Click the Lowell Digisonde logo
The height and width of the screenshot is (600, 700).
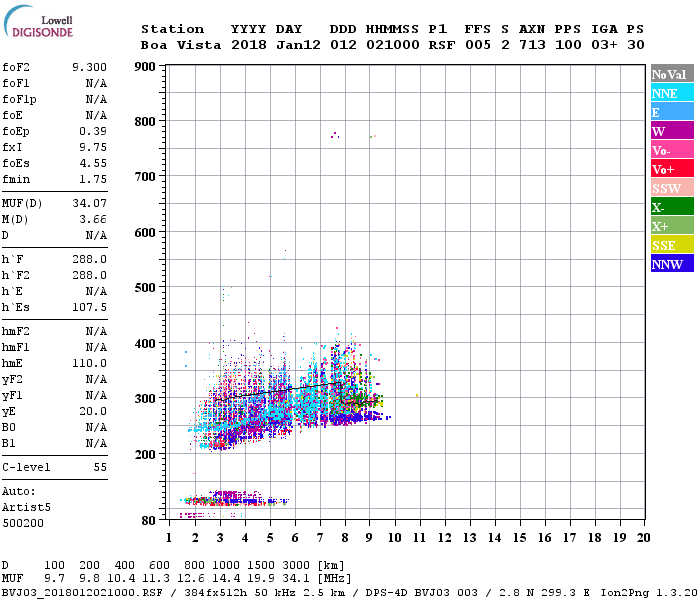coord(38,21)
